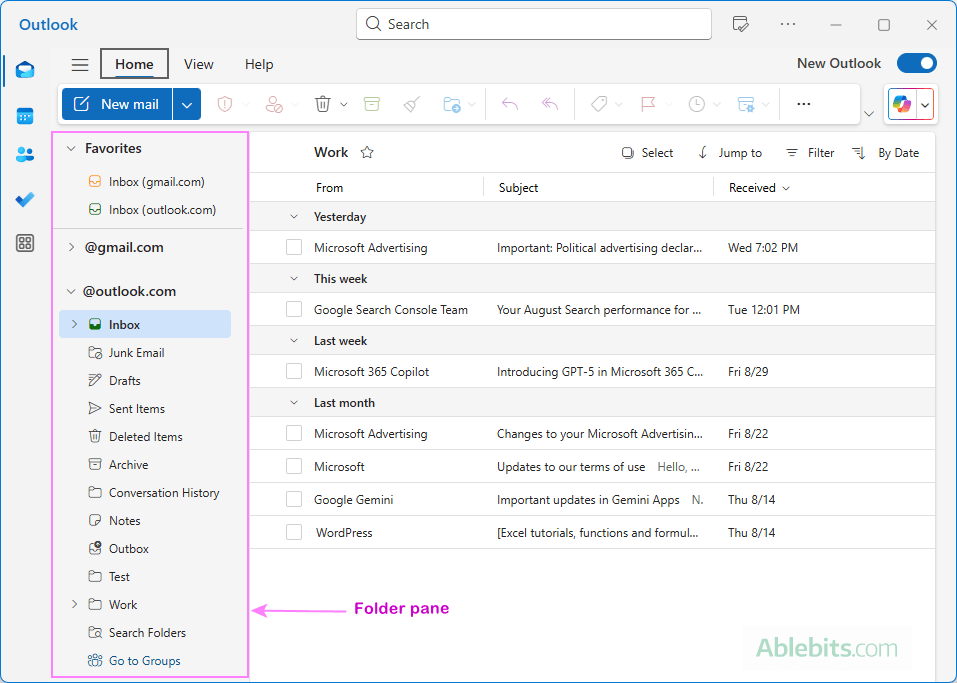Click in the Search box

(x=533, y=24)
